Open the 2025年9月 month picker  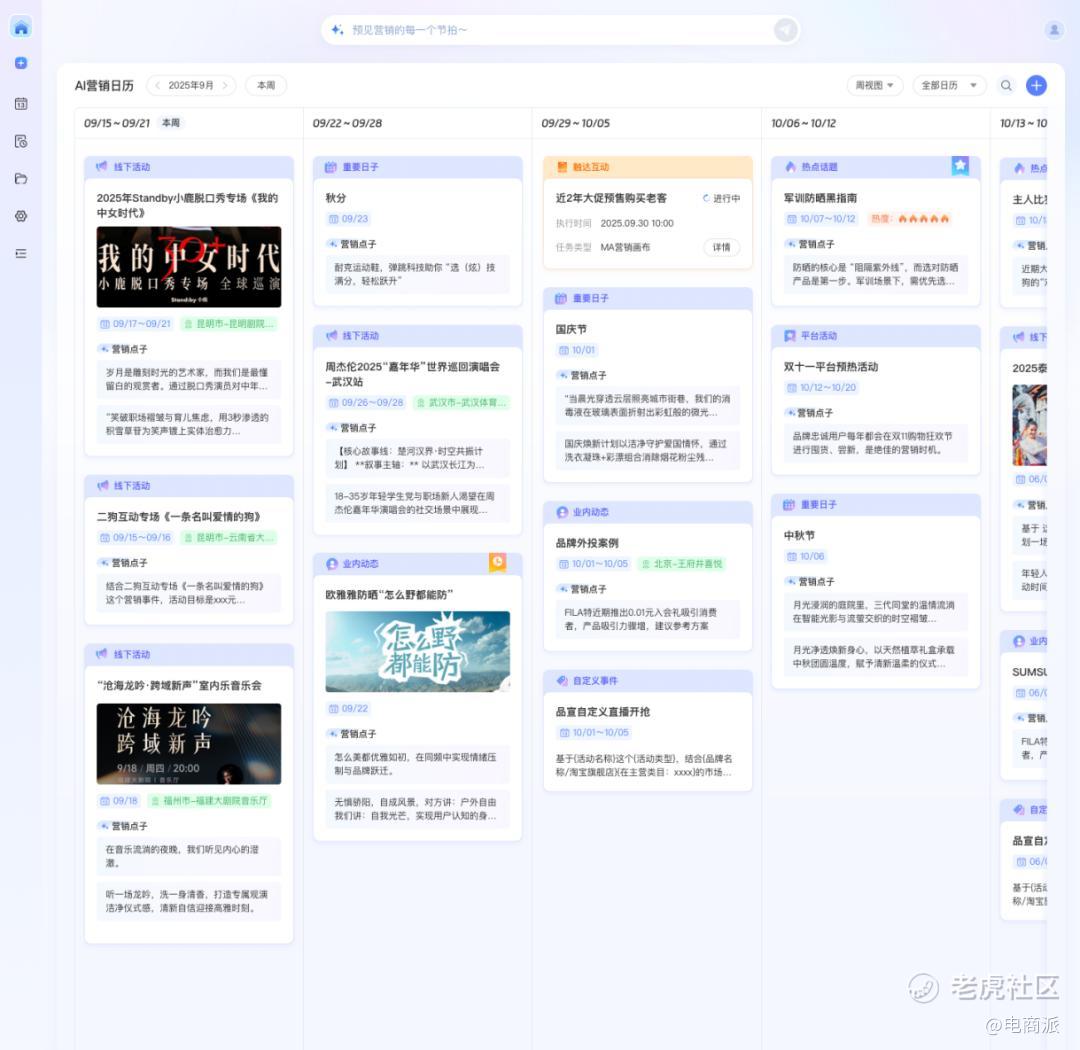click(x=191, y=85)
